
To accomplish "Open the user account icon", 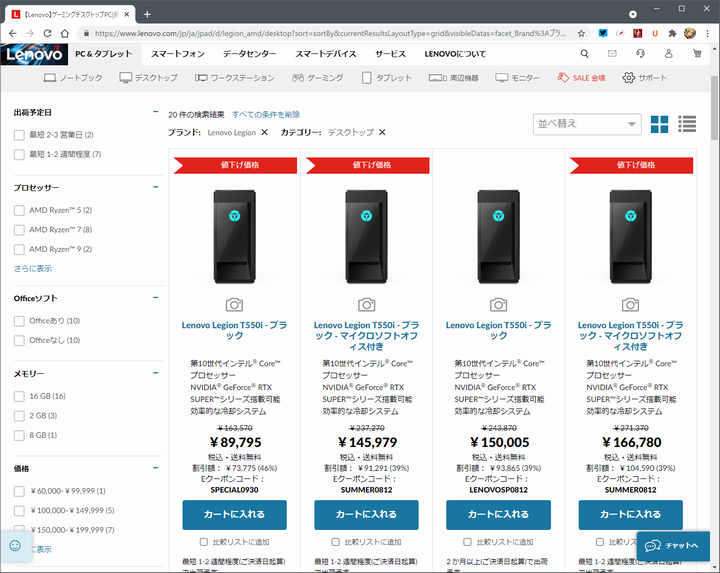I will click(x=669, y=54).
